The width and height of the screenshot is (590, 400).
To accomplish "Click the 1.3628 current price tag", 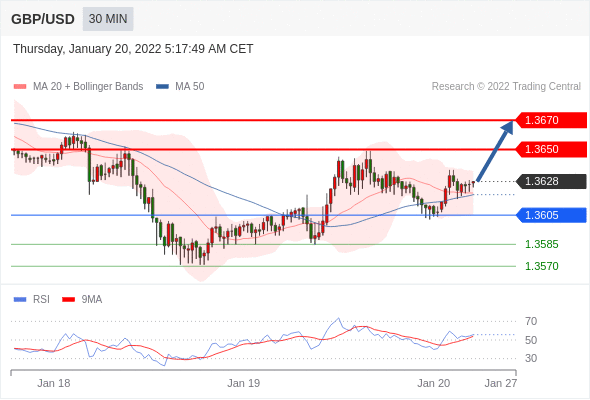I will 551,181.
